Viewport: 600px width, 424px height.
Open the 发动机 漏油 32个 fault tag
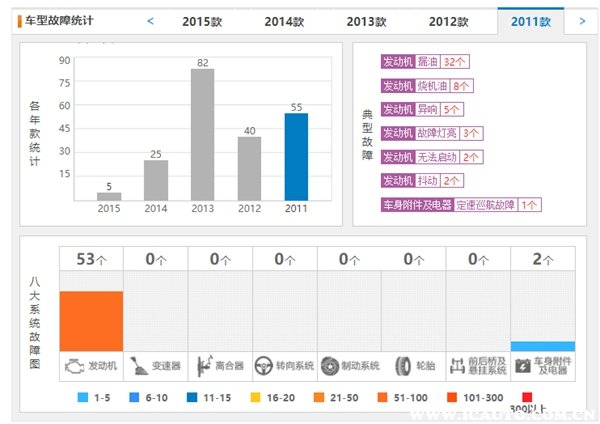425,62
